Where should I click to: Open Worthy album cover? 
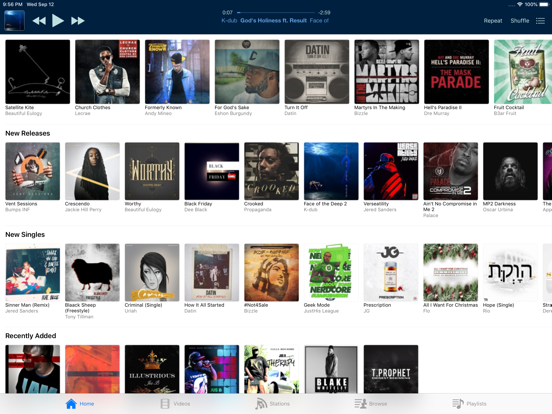[x=152, y=171]
